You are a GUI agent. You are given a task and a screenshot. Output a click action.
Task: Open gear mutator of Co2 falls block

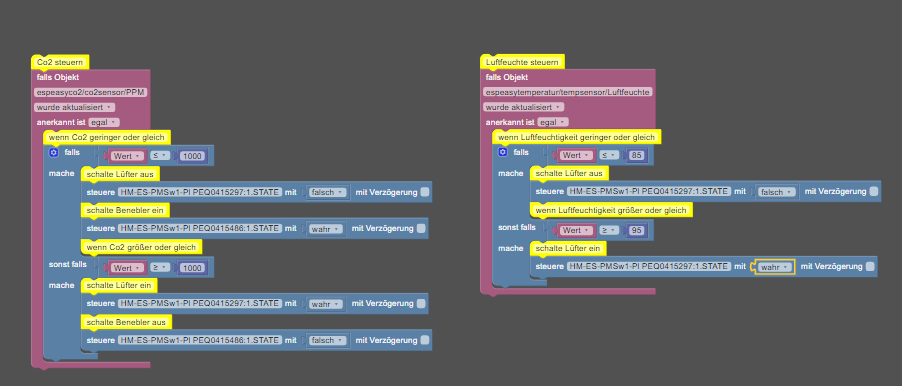tap(54, 152)
